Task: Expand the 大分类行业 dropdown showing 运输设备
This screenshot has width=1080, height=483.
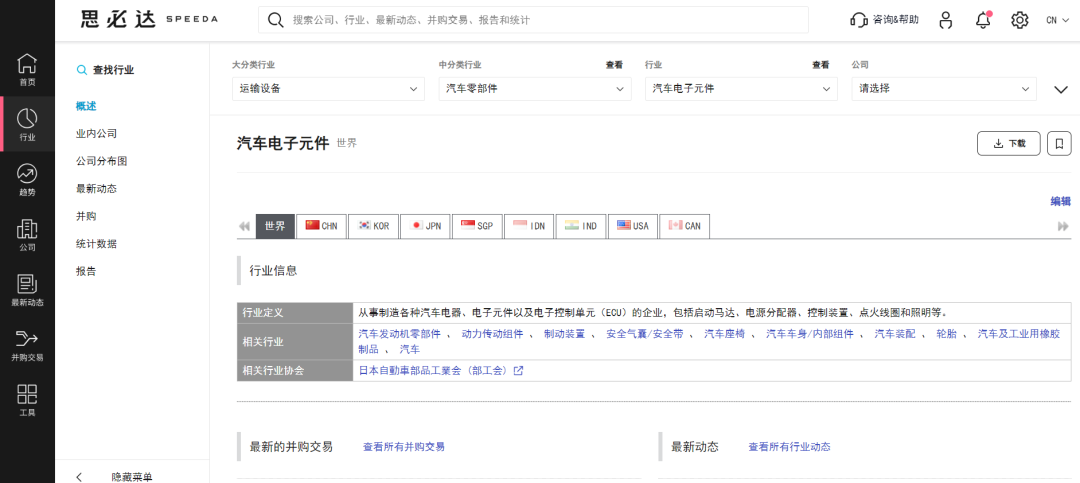Action: [328, 88]
